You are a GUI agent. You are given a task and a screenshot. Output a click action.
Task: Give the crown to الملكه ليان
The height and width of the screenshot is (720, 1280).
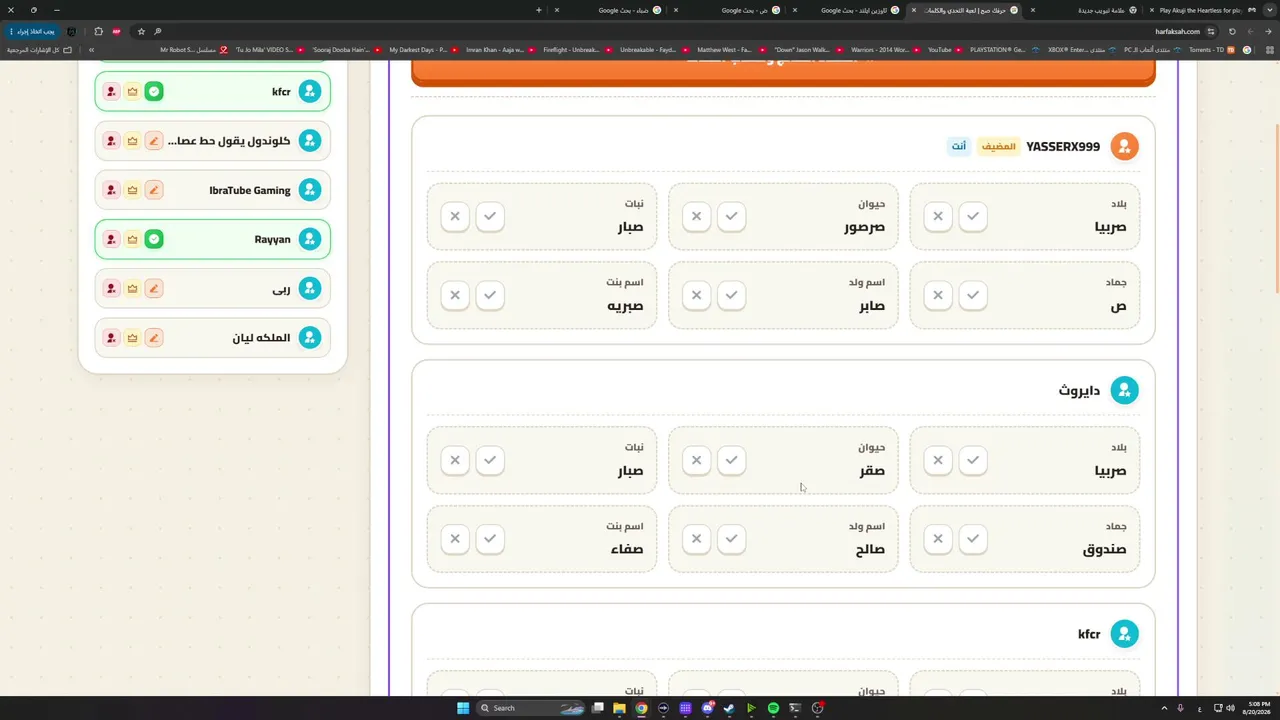[x=132, y=338]
